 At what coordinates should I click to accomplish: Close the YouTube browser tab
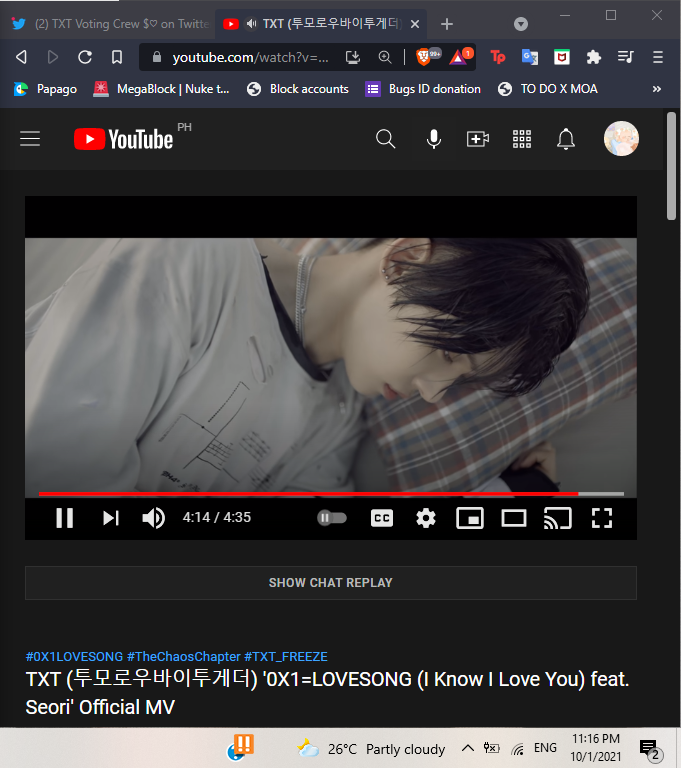(x=414, y=24)
